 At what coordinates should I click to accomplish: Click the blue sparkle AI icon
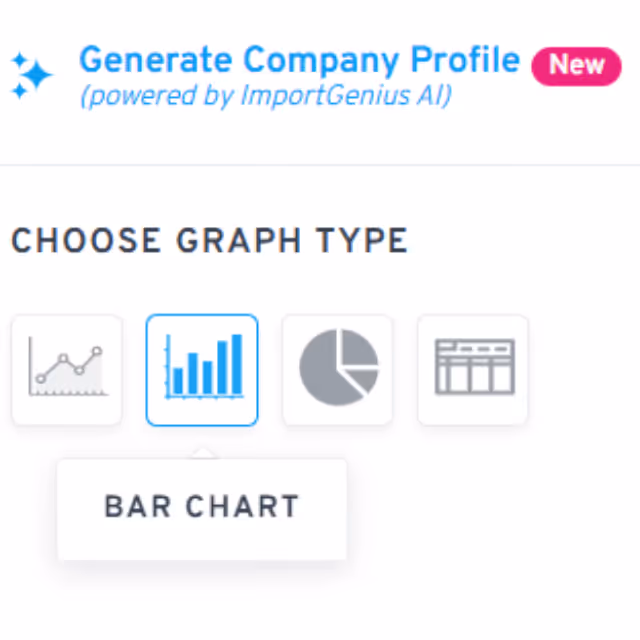pos(31,76)
